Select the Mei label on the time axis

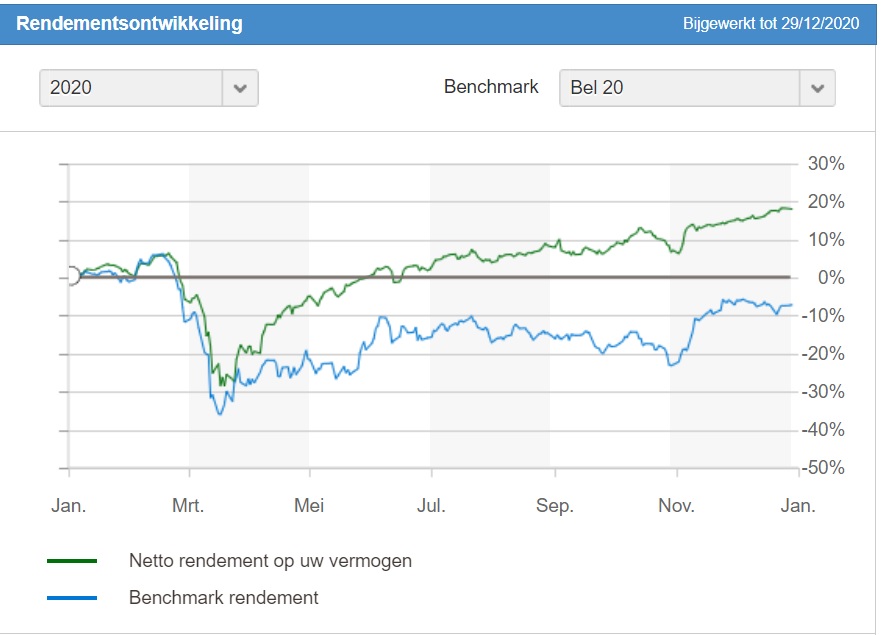click(309, 506)
